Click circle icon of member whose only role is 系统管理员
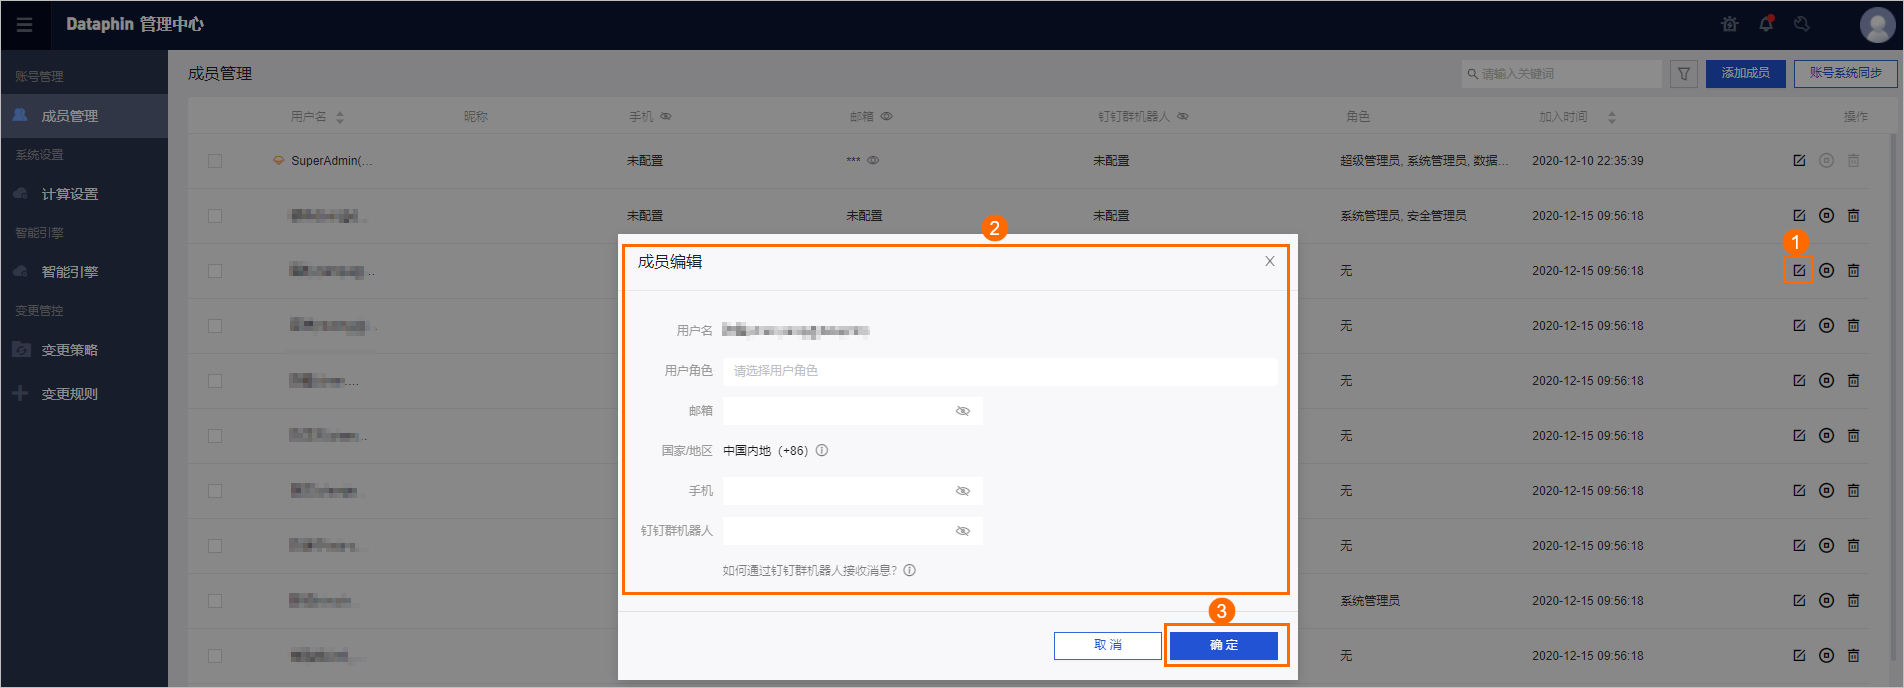 click(x=1826, y=601)
